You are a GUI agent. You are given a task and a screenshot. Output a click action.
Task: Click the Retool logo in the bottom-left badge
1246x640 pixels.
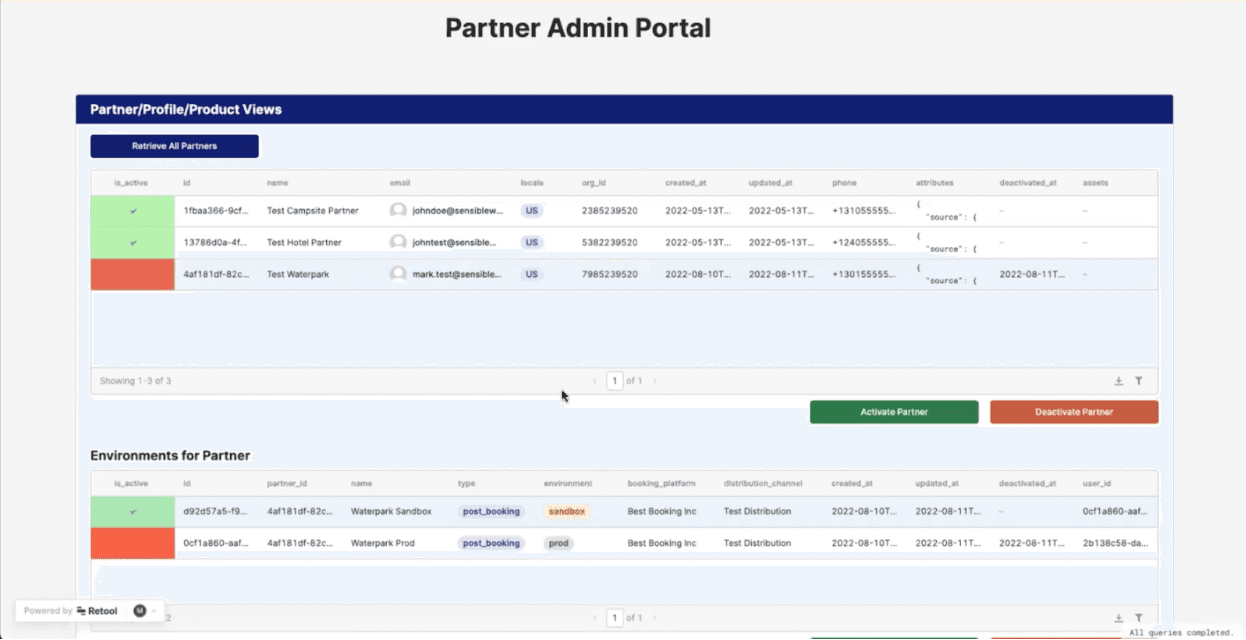97,610
